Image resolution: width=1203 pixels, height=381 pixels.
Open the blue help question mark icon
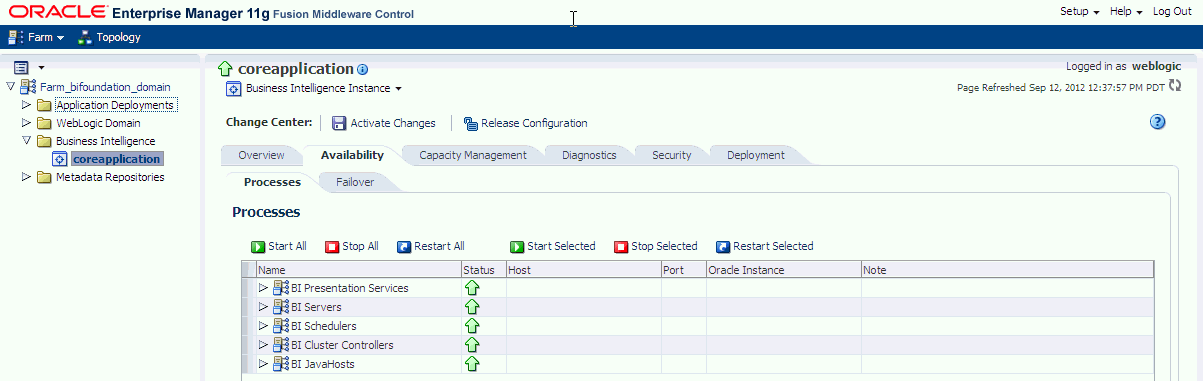(x=1158, y=122)
